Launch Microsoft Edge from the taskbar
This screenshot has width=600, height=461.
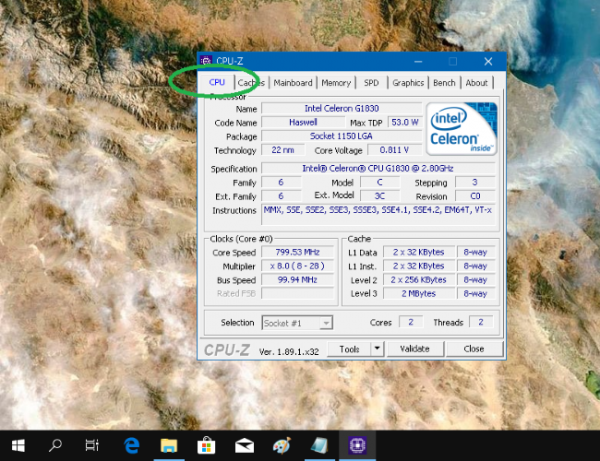(x=131, y=445)
